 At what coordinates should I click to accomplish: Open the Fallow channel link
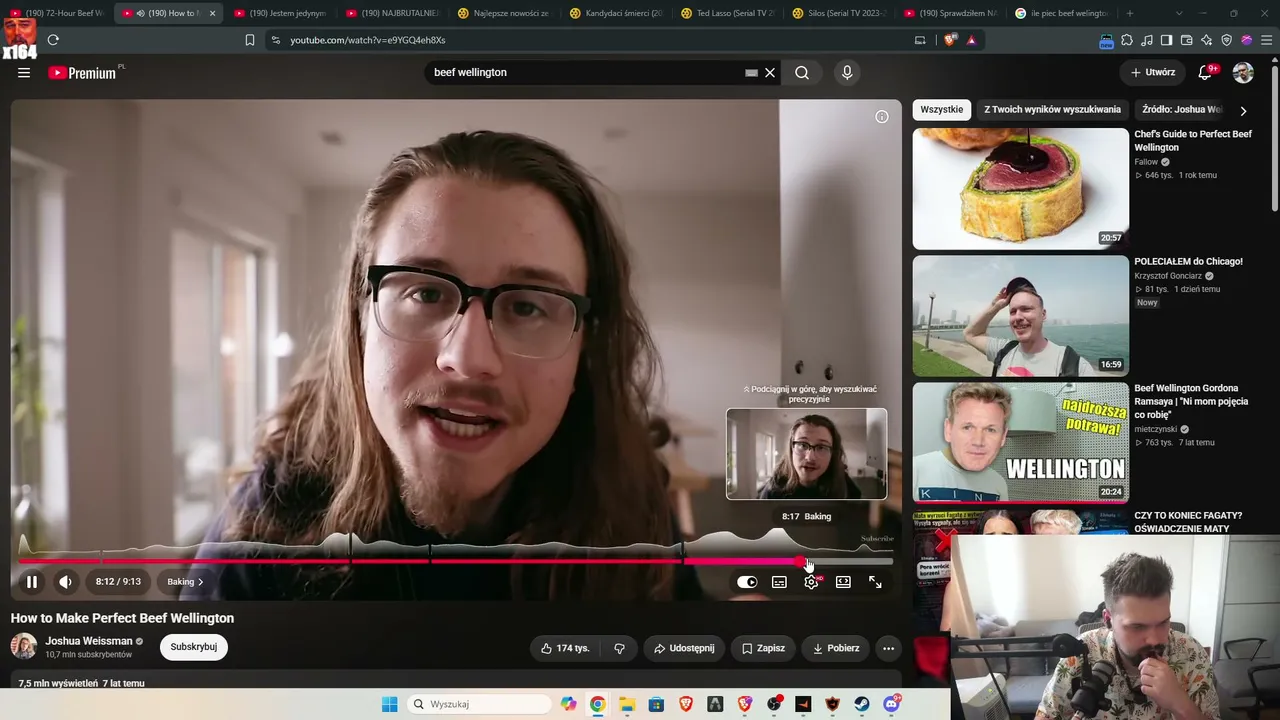[1146, 162]
